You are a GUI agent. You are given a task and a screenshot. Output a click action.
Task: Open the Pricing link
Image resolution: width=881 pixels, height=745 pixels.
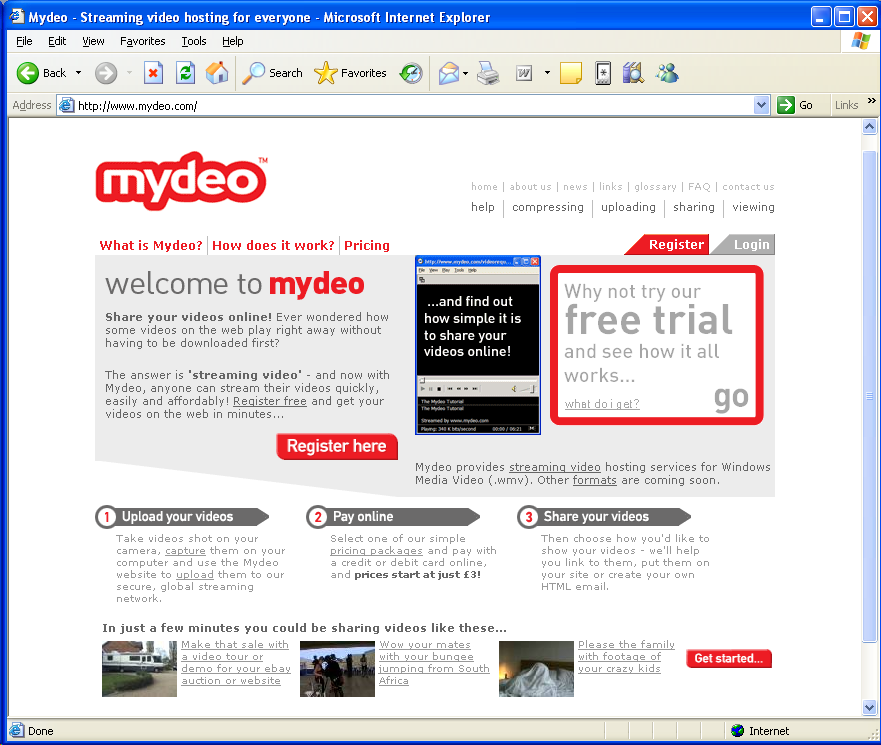(x=367, y=246)
